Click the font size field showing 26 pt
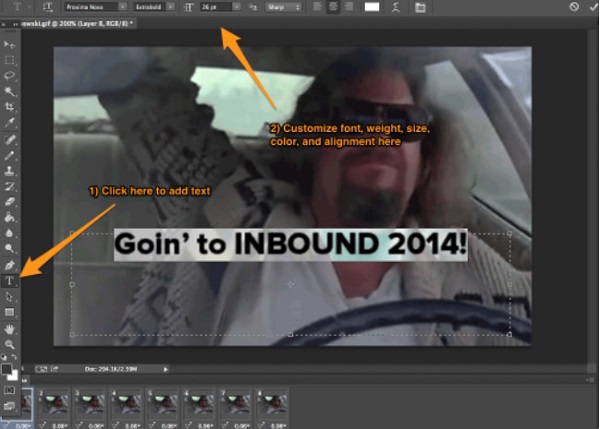 click(x=217, y=7)
